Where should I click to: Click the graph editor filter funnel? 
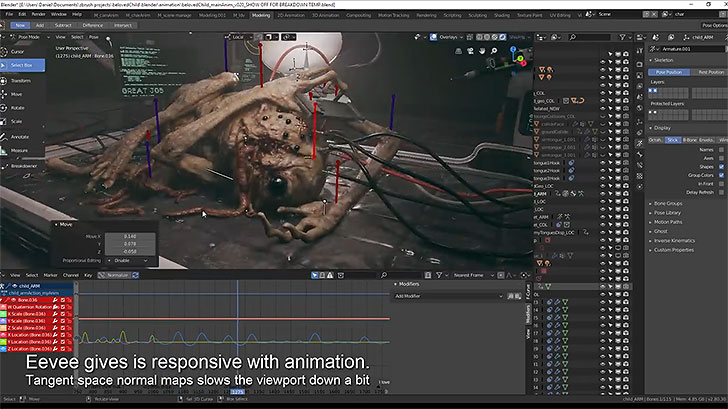(439, 275)
